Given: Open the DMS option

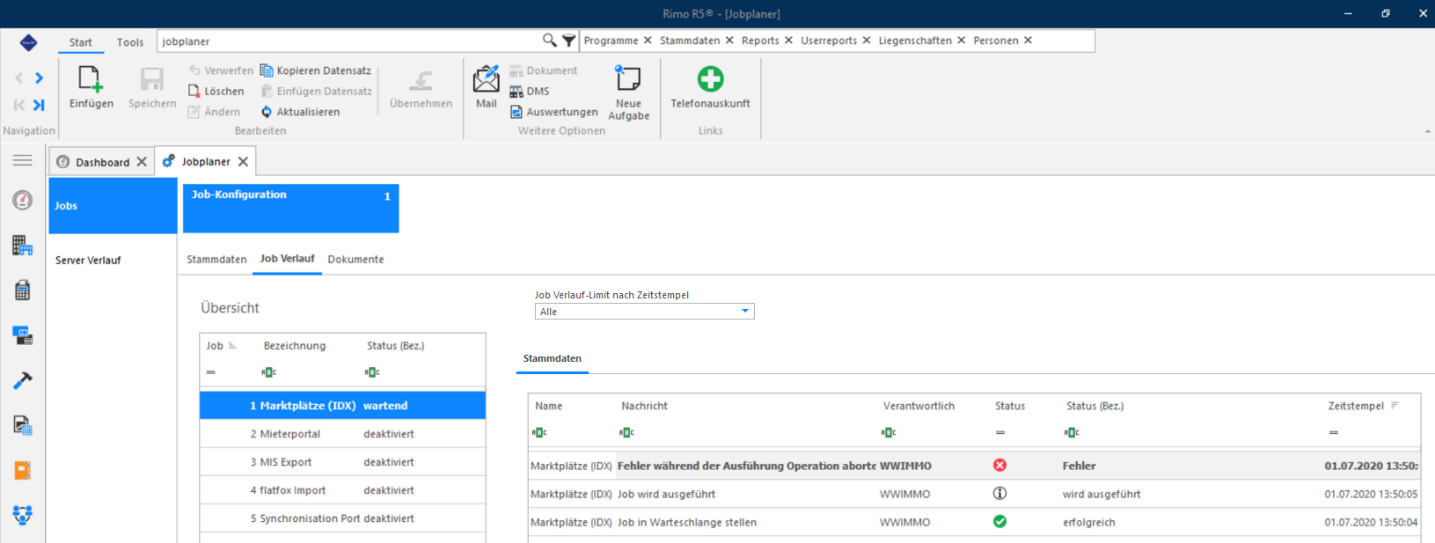Looking at the screenshot, I should (529, 91).
